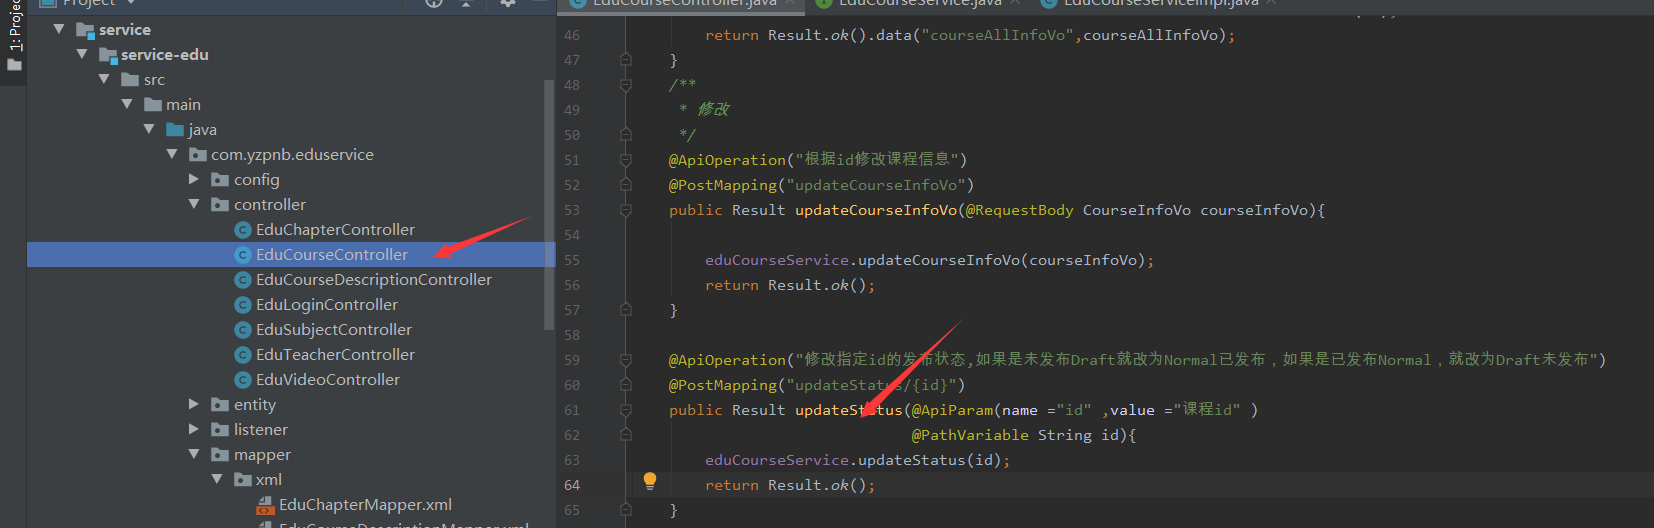Image resolution: width=1654 pixels, height=528 pixels.
Task: Click the EduTeacherController class icon
Action: 242,355
